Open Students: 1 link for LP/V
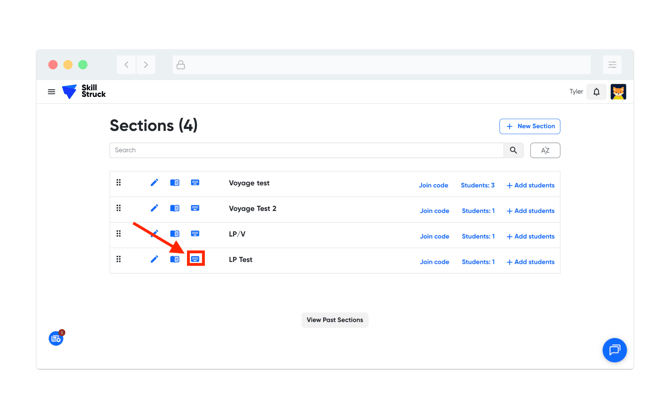Image resolution: width=670 pixels, height=418 pixels. coord(478,236)
